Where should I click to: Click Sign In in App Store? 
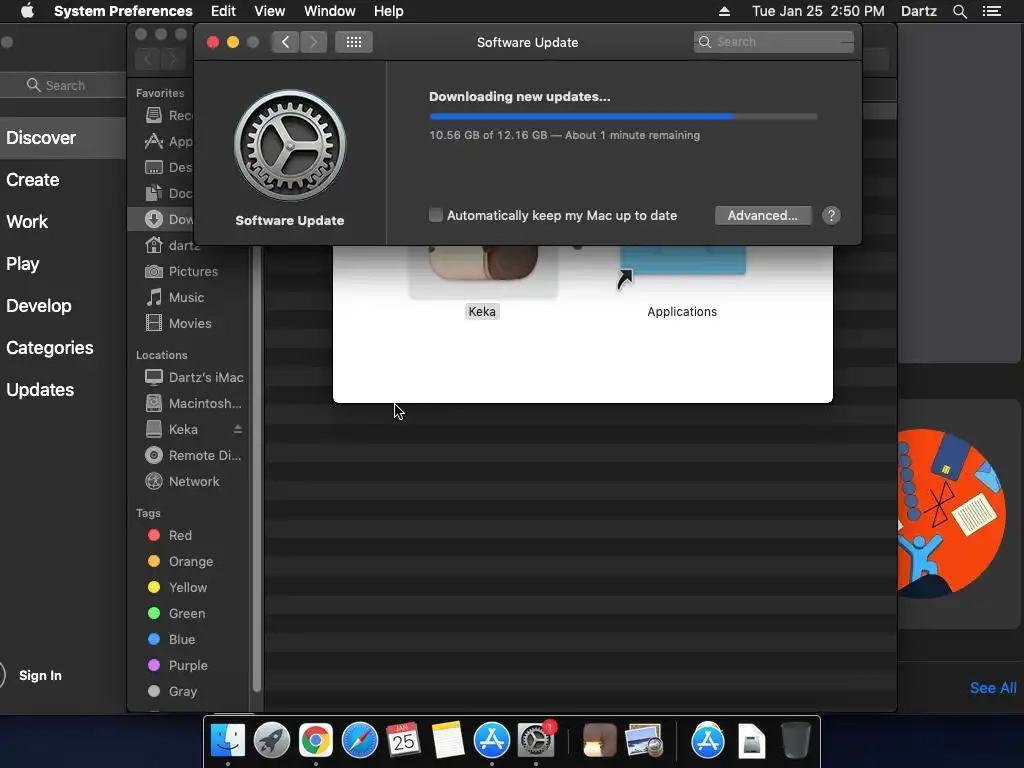[x=40, y=675]
